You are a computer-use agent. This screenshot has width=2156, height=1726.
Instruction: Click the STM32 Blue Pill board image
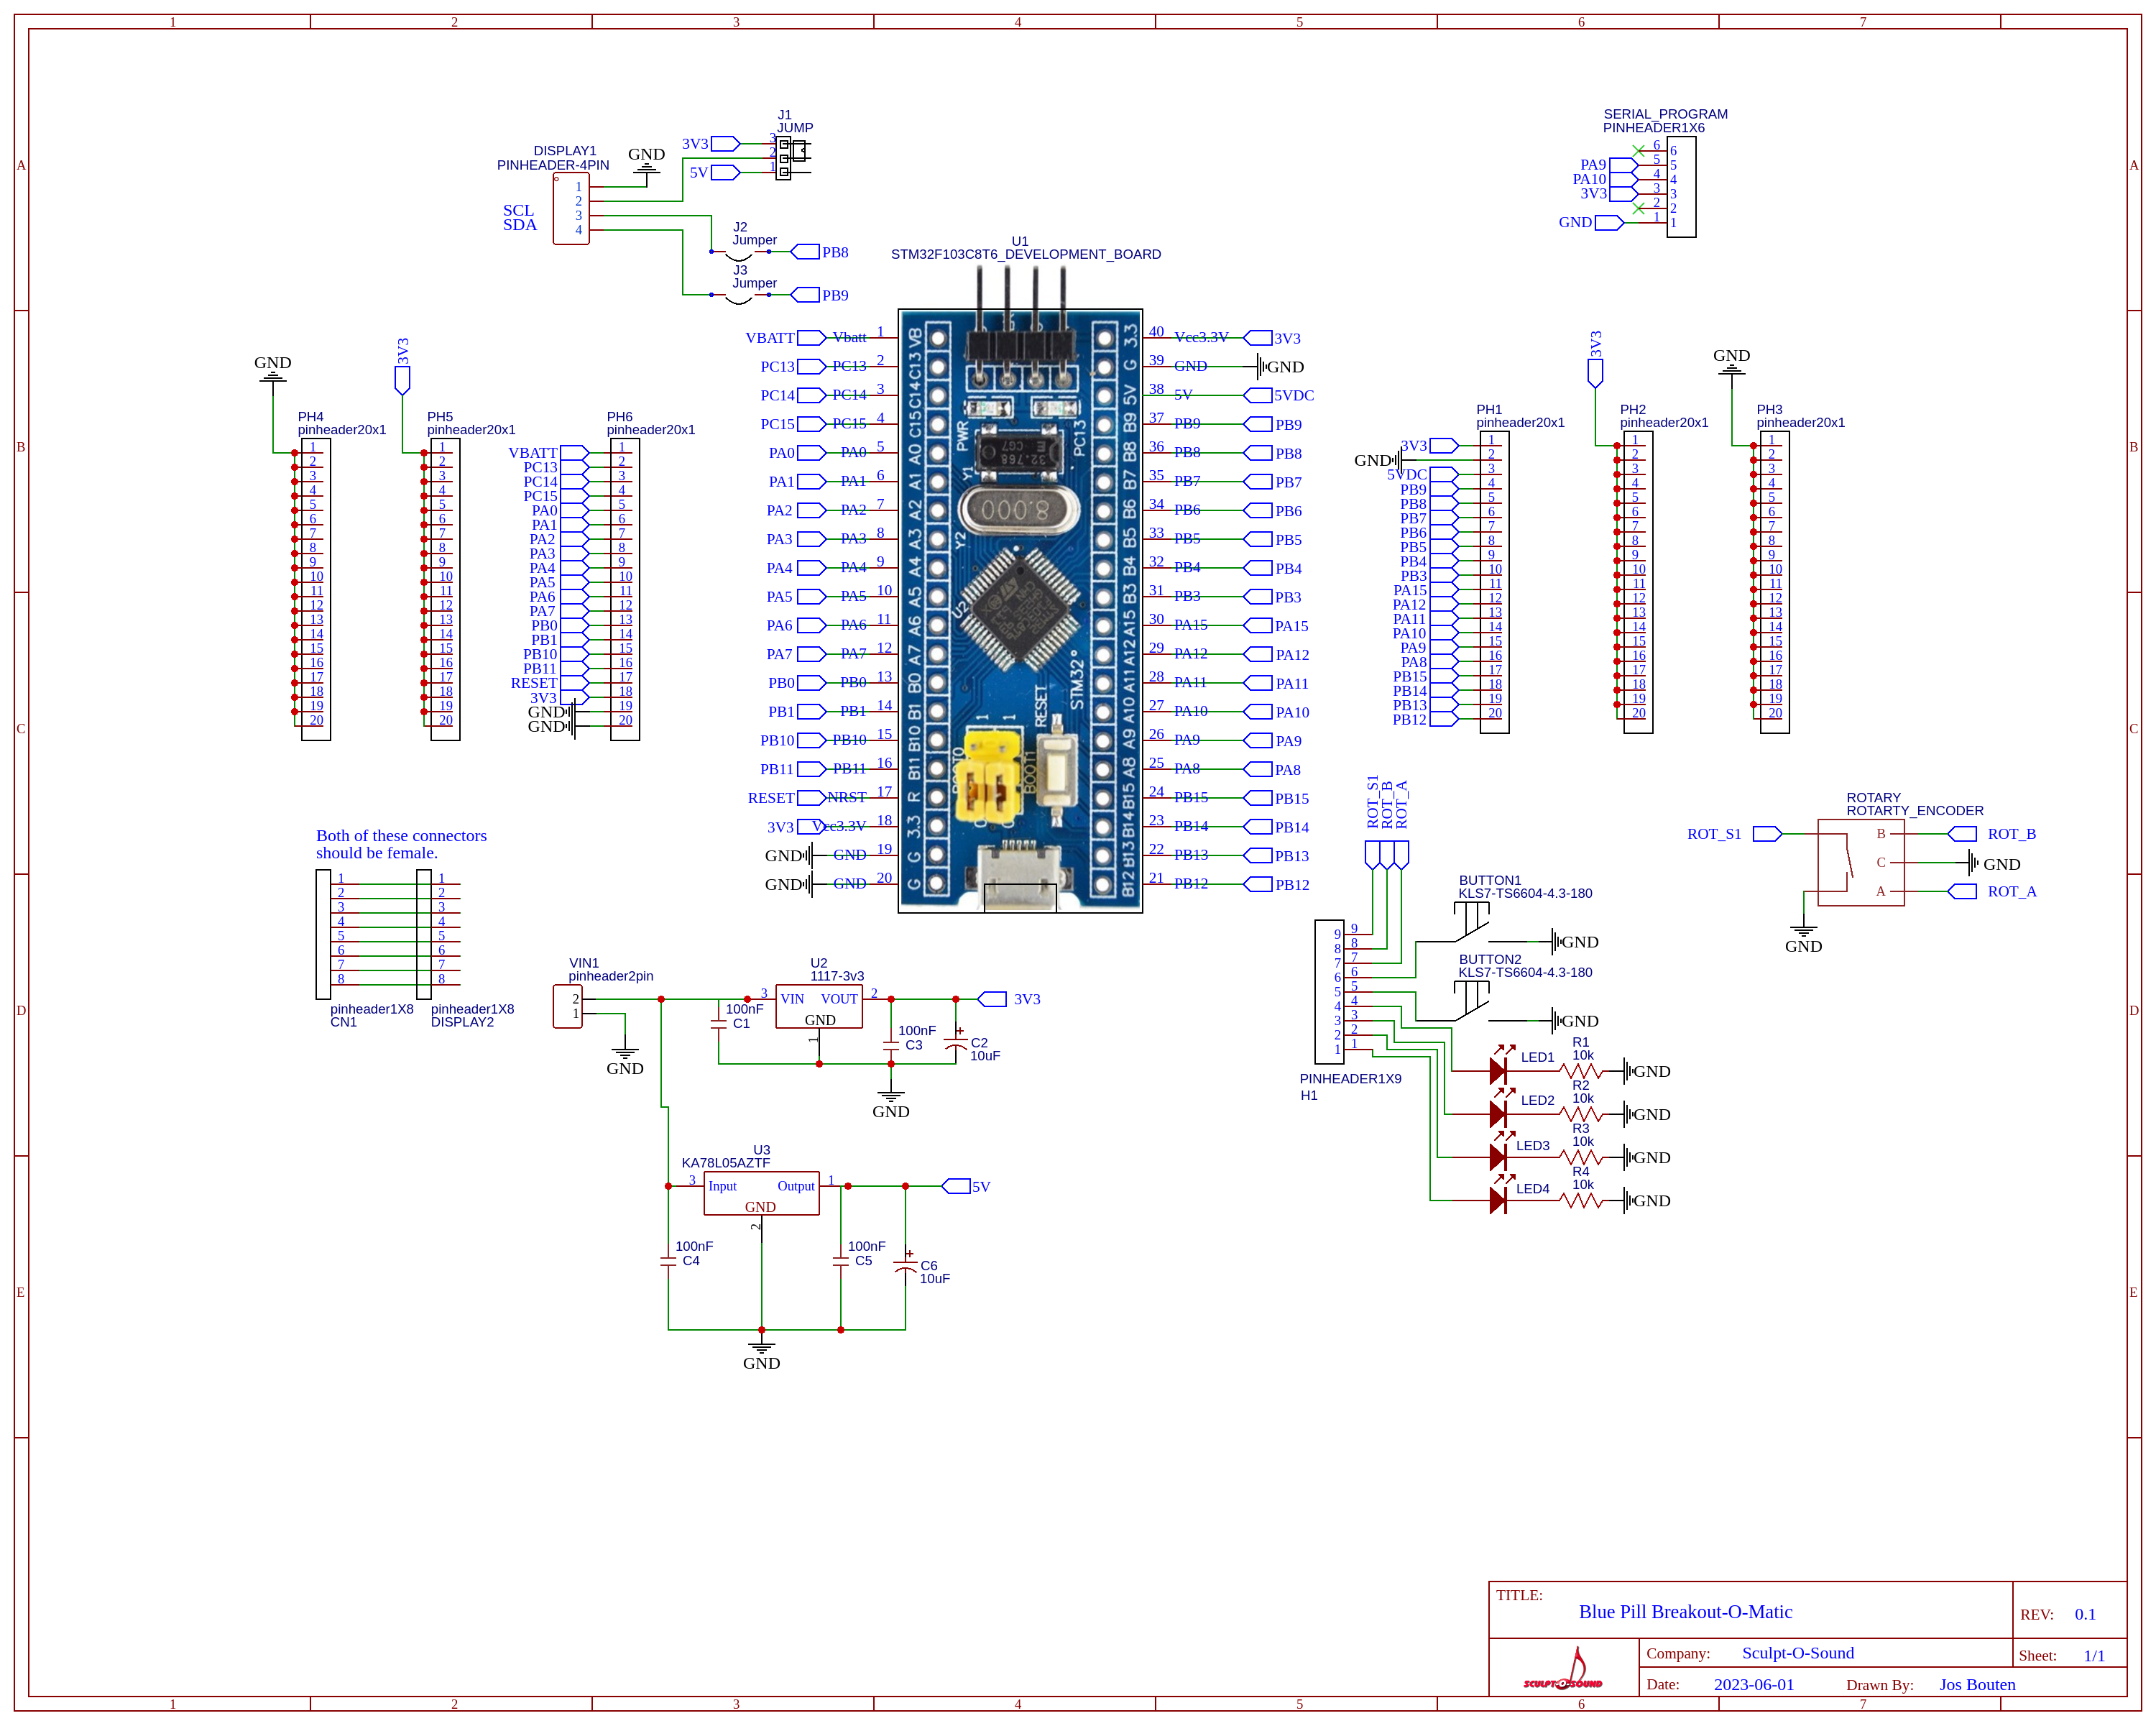point(1020,610)
